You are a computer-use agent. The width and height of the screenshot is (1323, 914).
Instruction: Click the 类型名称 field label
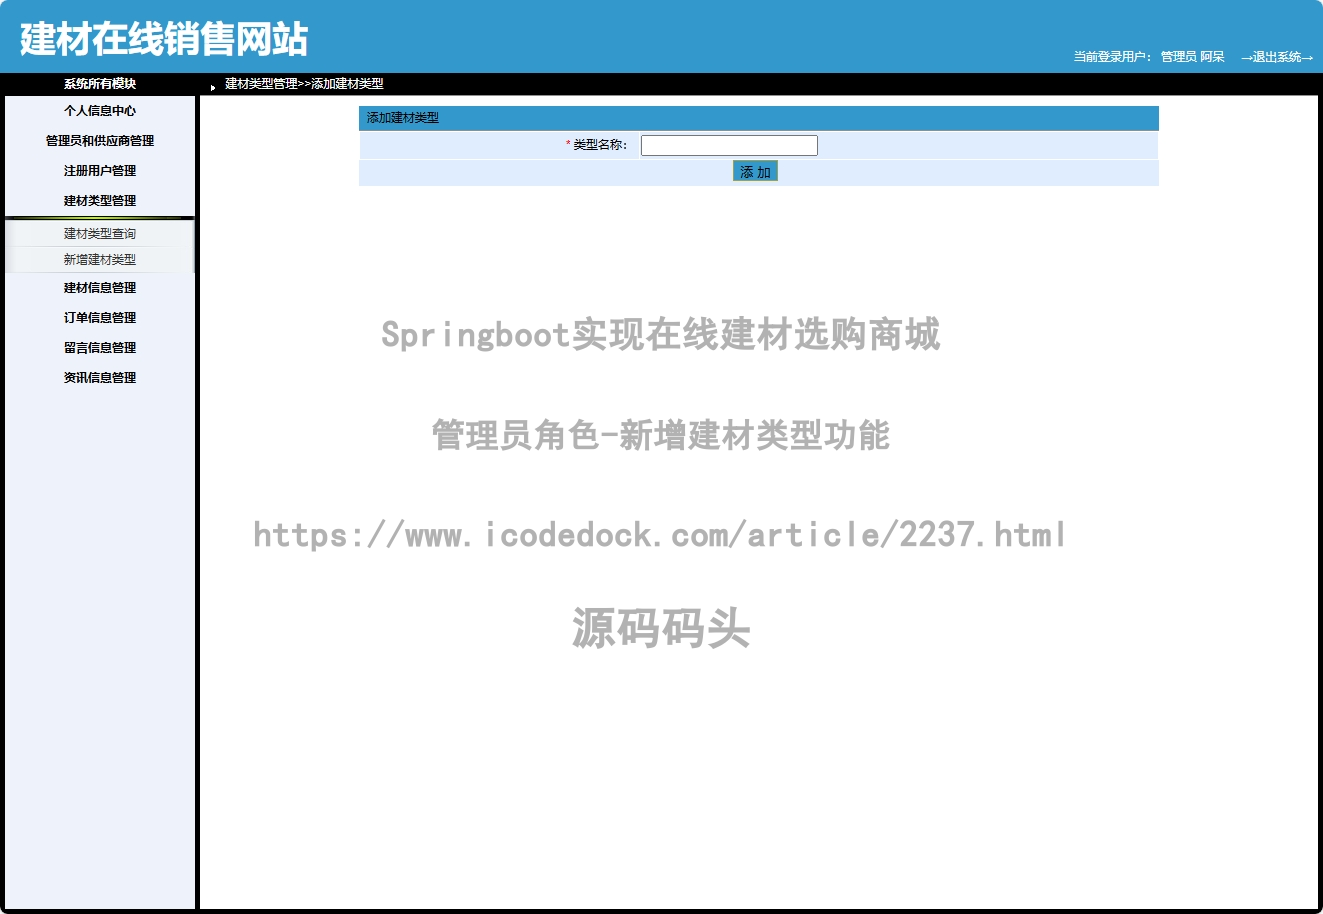click(600, 145)
